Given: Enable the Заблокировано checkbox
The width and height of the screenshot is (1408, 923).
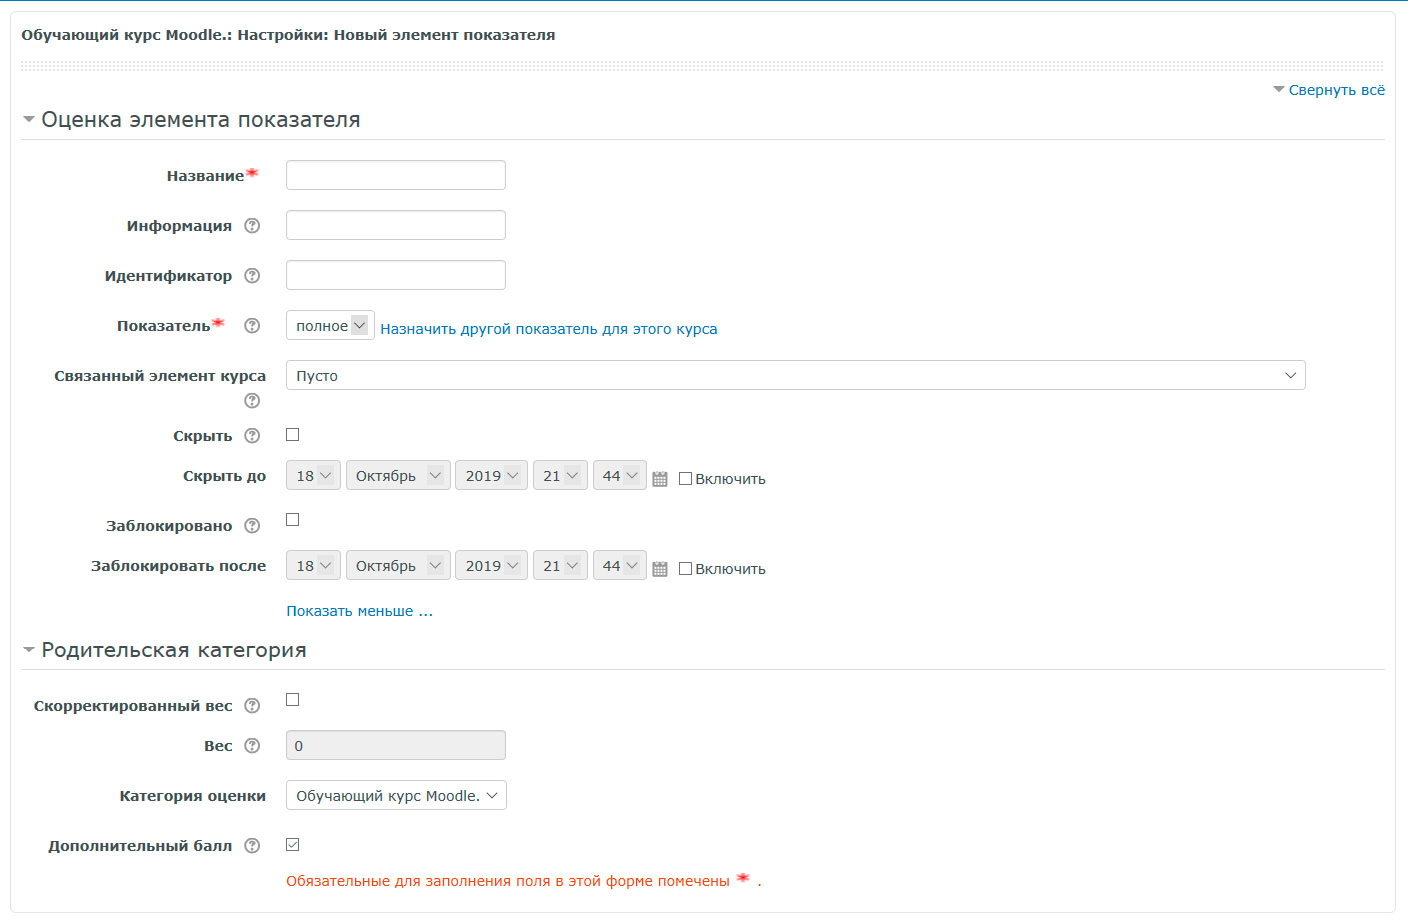Looking at the screenshot, I should [293, 520].
